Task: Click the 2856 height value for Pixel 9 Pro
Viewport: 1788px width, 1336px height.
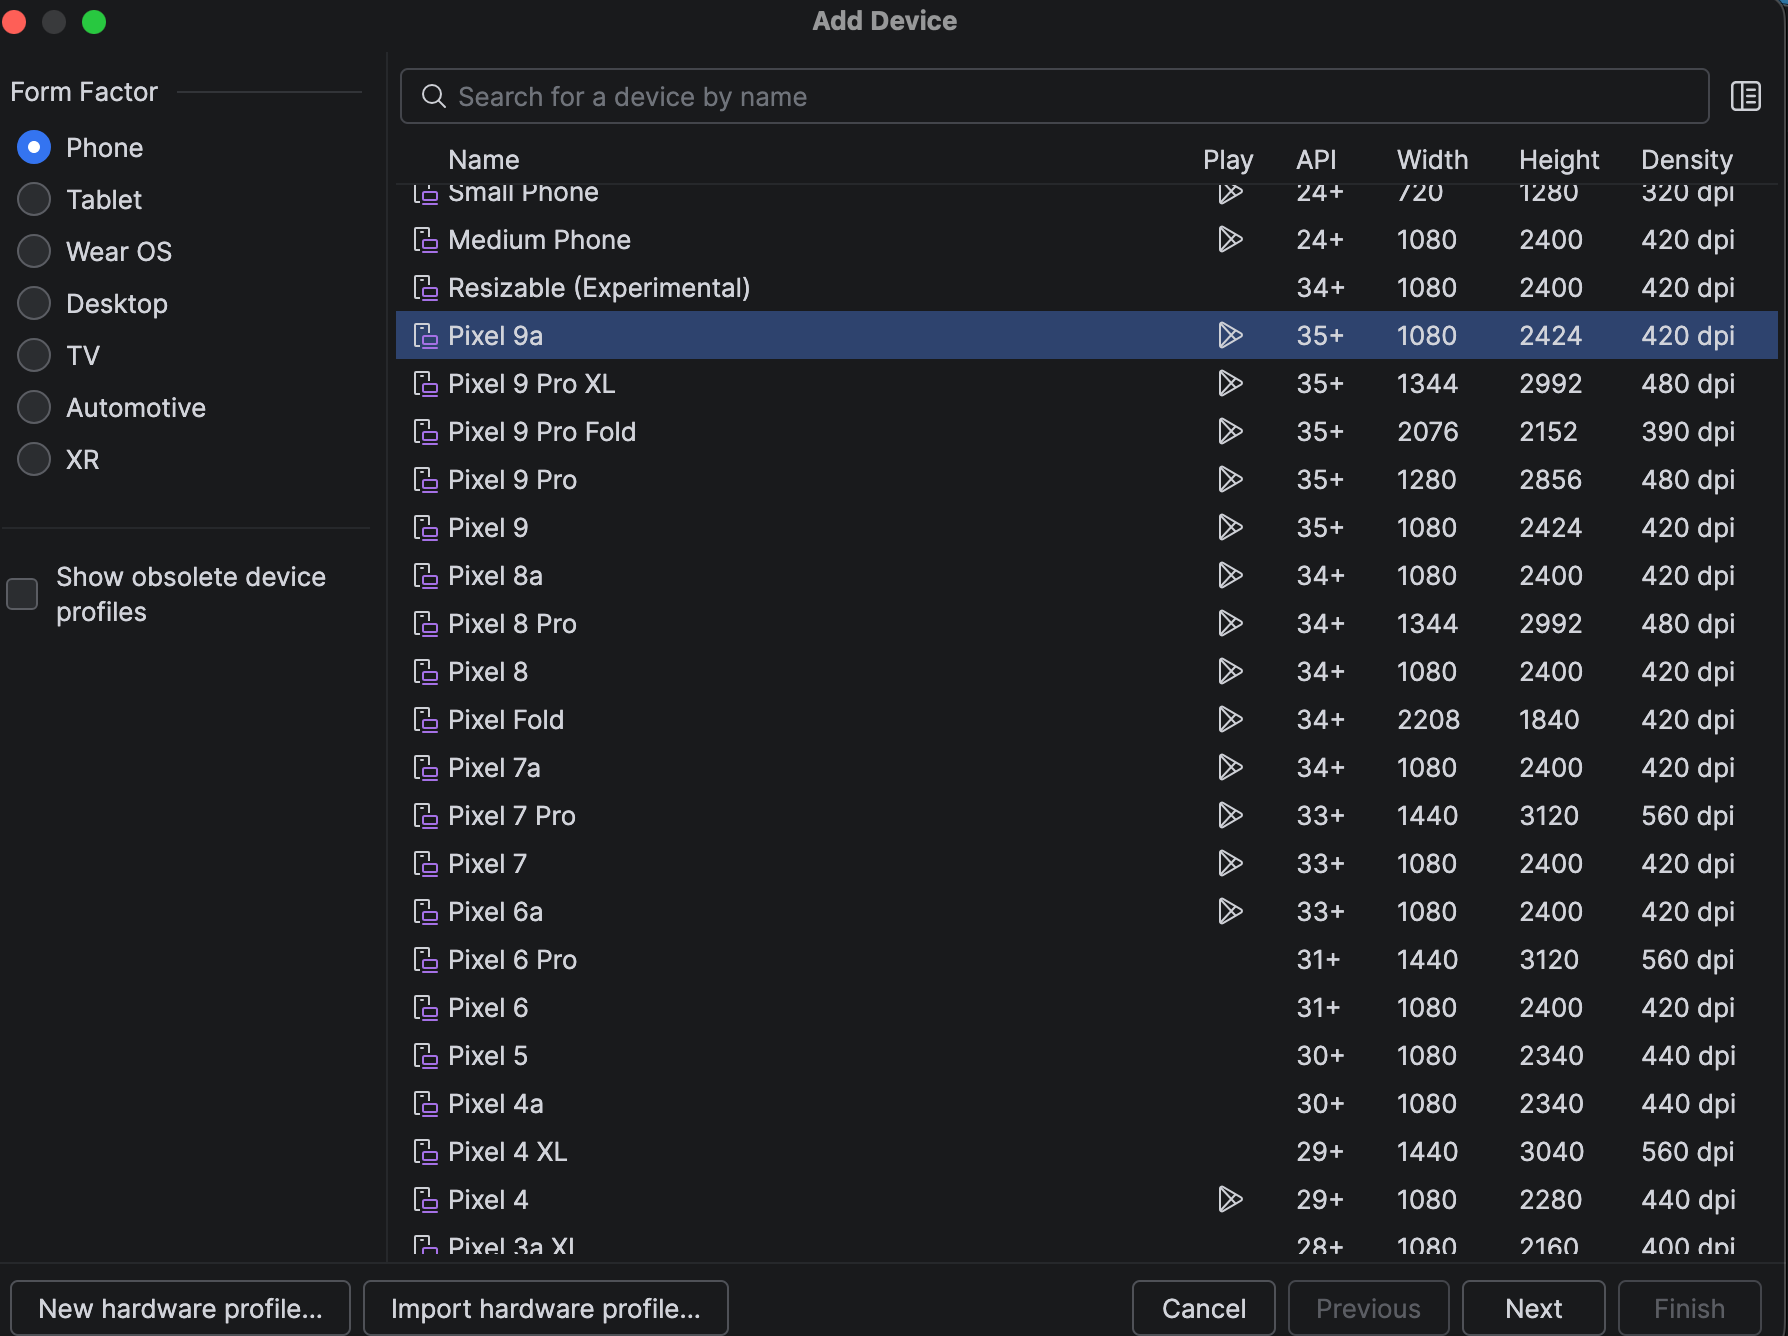Action: coord(1550,480)
